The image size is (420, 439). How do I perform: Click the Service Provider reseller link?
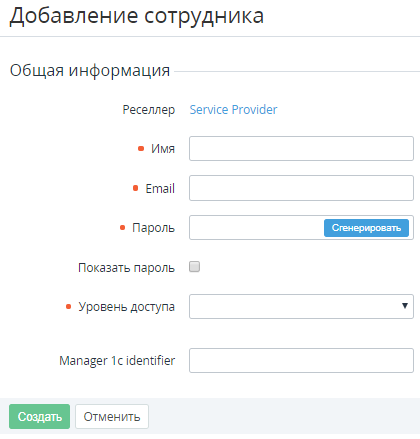[x=233, y=110]
